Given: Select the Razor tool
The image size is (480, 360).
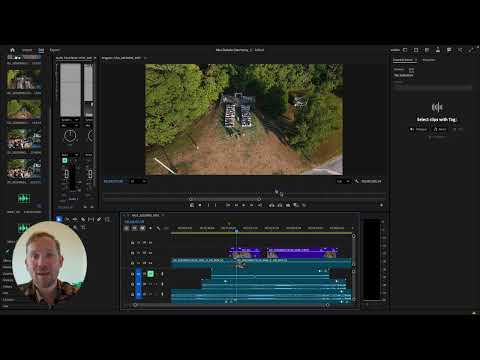Looking at the screenshot, I should click(x=83, y=219).
